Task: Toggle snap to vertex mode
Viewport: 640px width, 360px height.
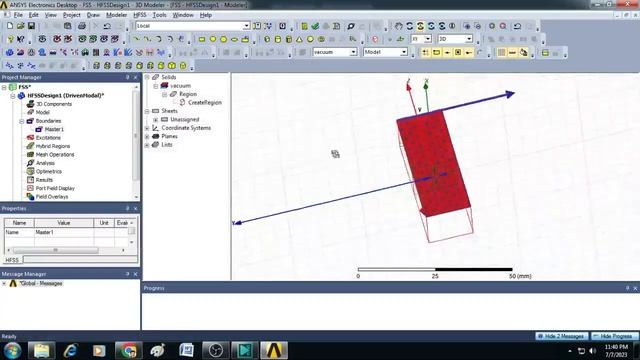Action: pyautogui.click(x=436, y=52)
